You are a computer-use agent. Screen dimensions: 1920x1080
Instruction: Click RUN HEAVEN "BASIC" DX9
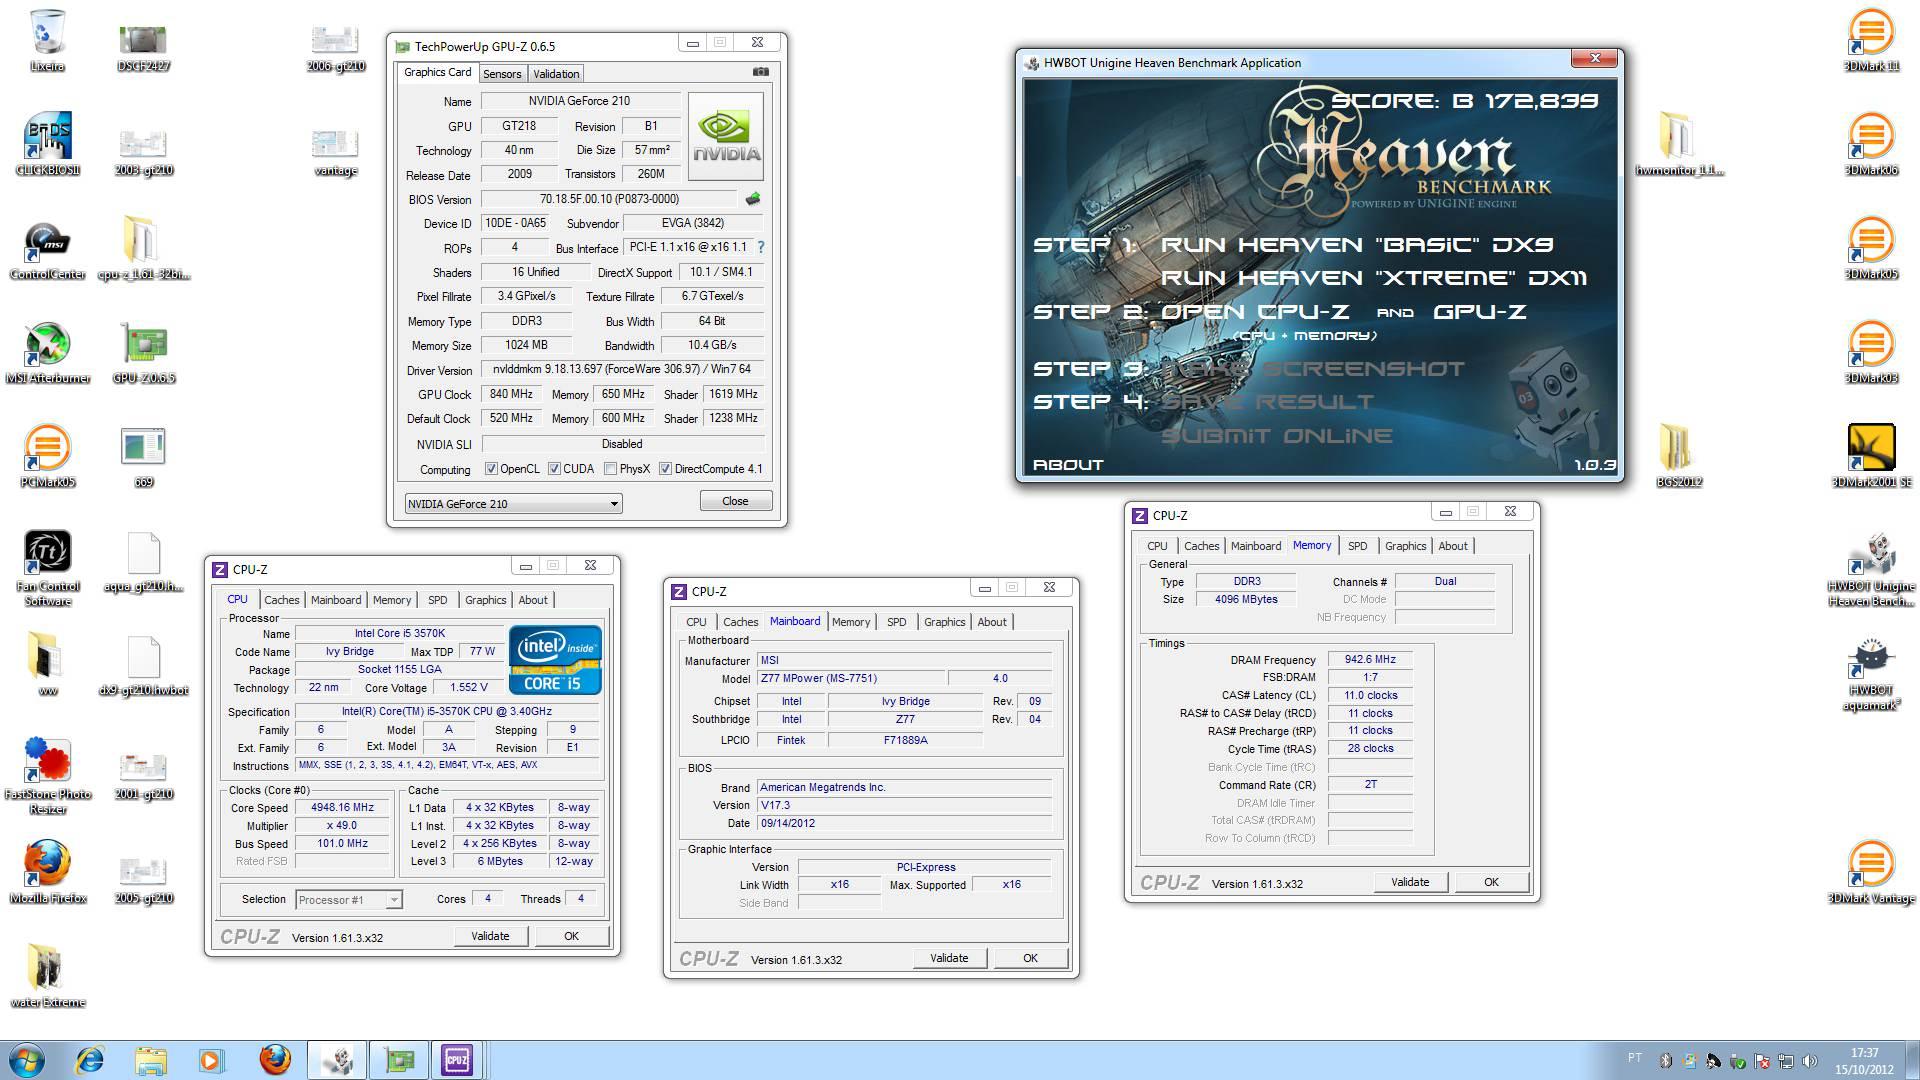1357,245
